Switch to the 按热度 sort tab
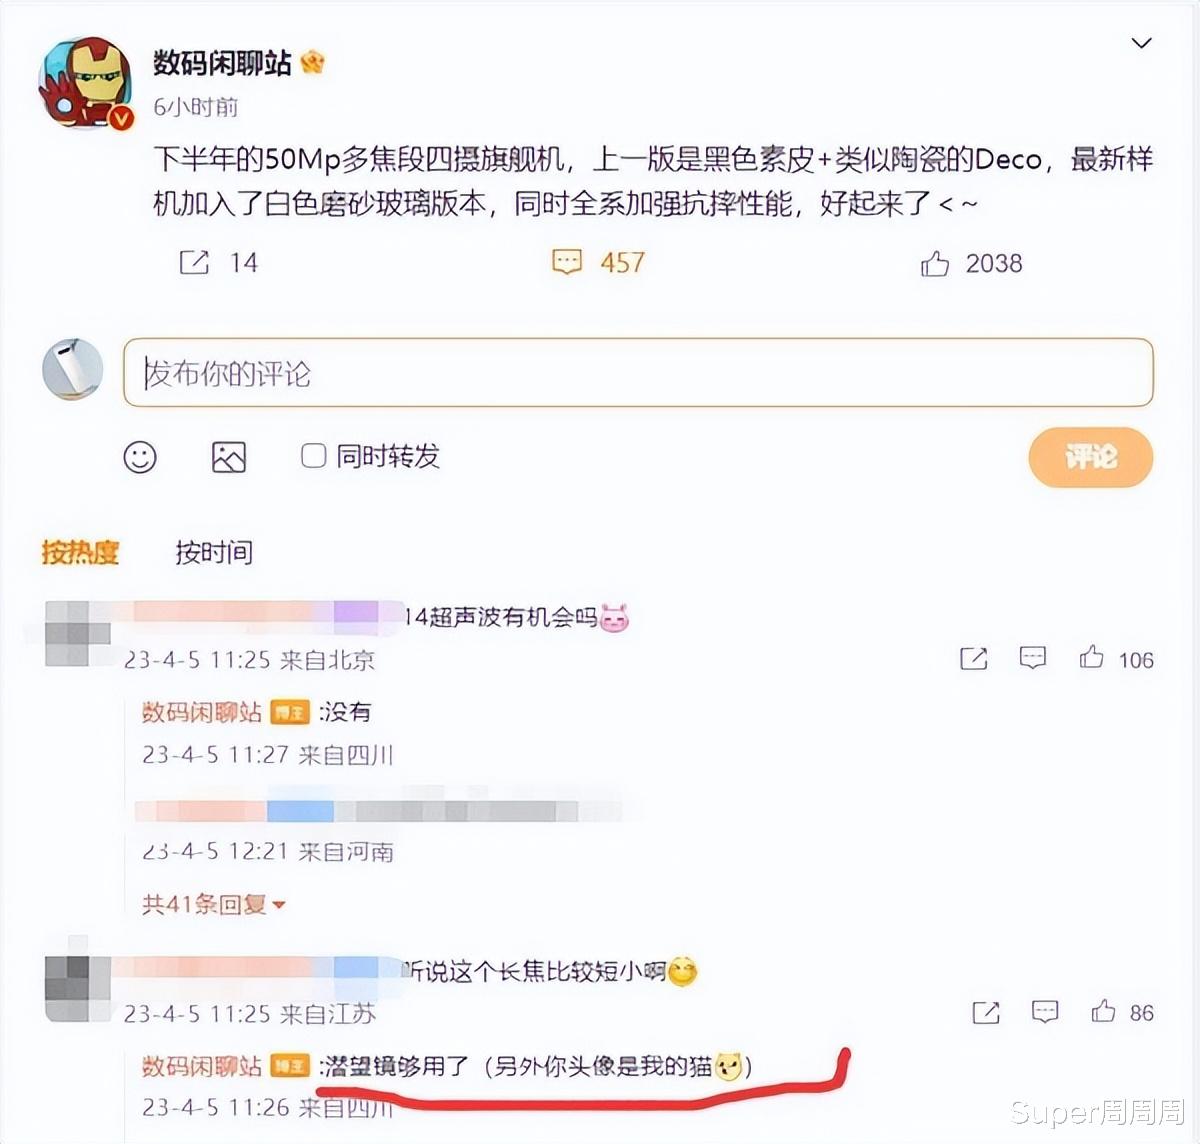This screenshot has width=1200, height=1144. 80,552
